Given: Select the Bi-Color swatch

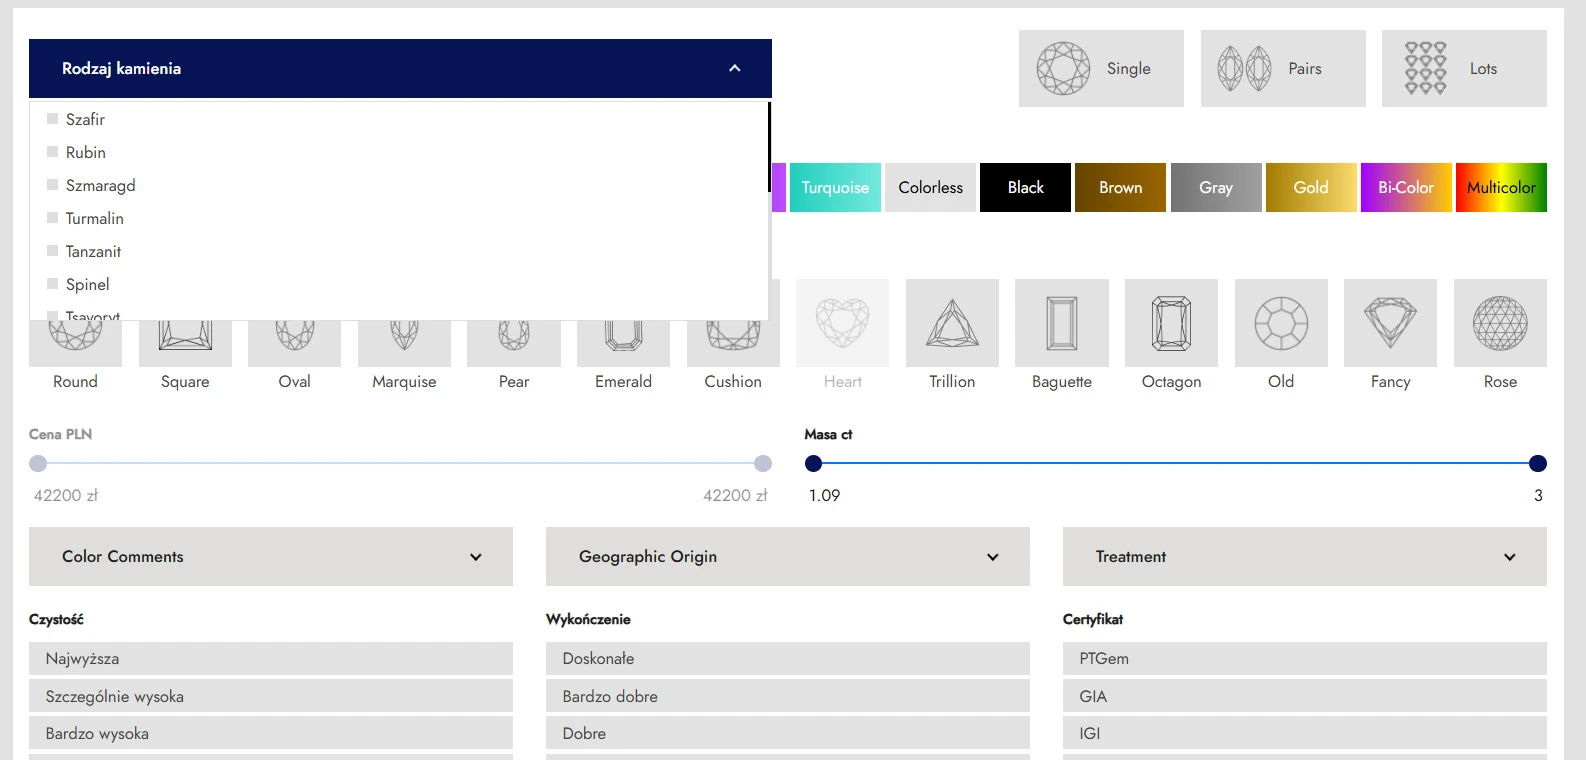Looking at the screenshot, I should (x=1406, y=187).
